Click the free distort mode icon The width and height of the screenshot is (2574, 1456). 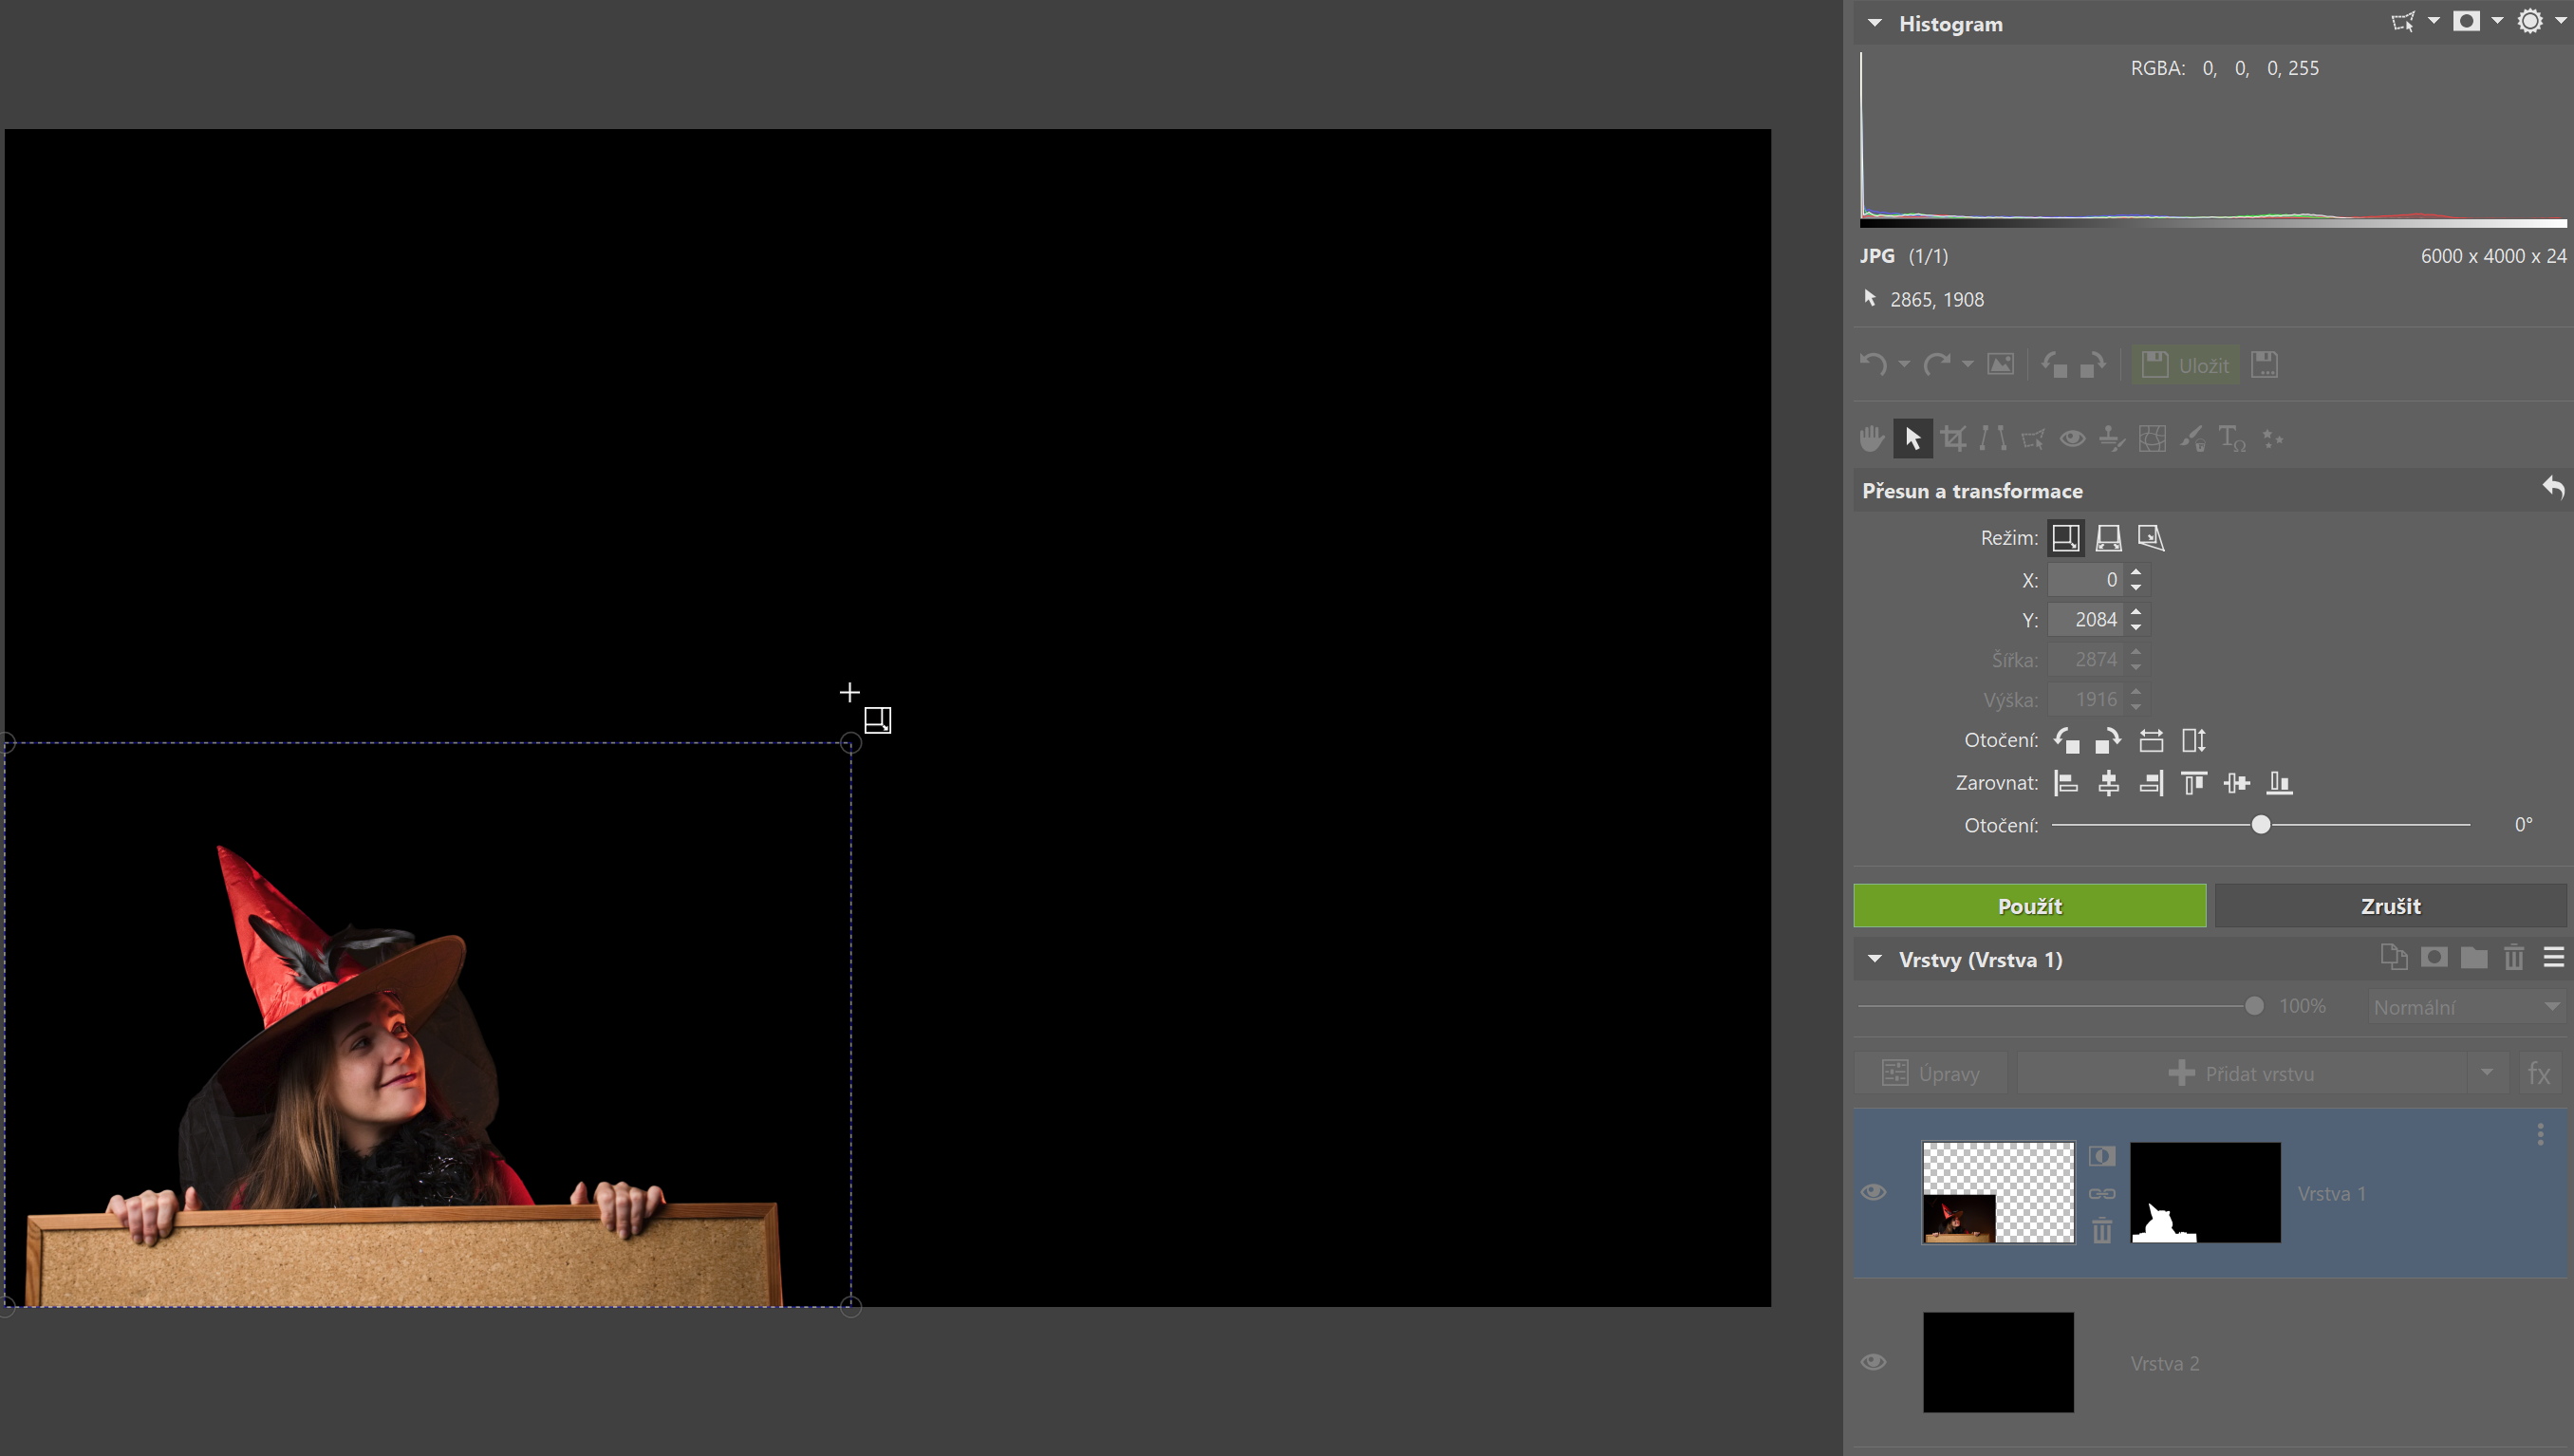tap(2151, 538)
